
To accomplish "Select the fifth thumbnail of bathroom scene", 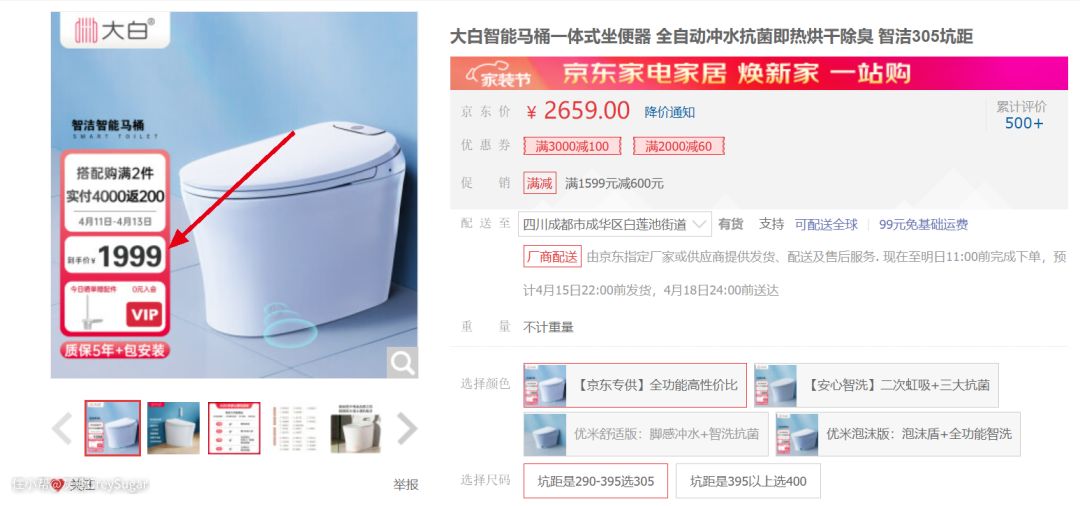I will tap(355, 428).
